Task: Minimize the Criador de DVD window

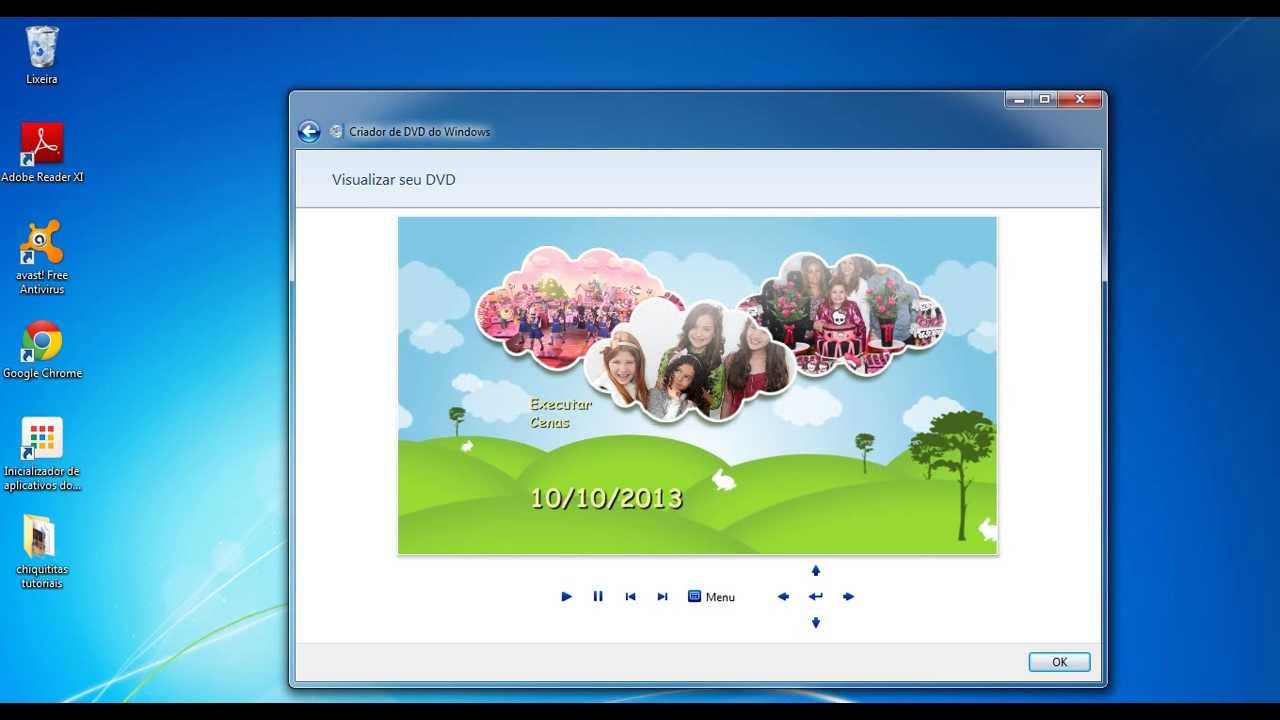Action: (x=1018, y=99)
